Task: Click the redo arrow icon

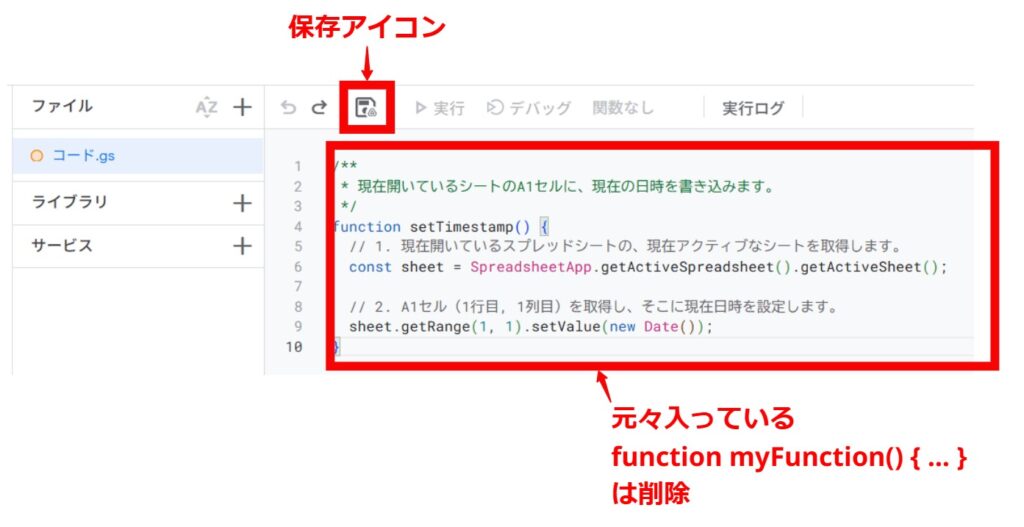Action: click(x=319, y=108)
